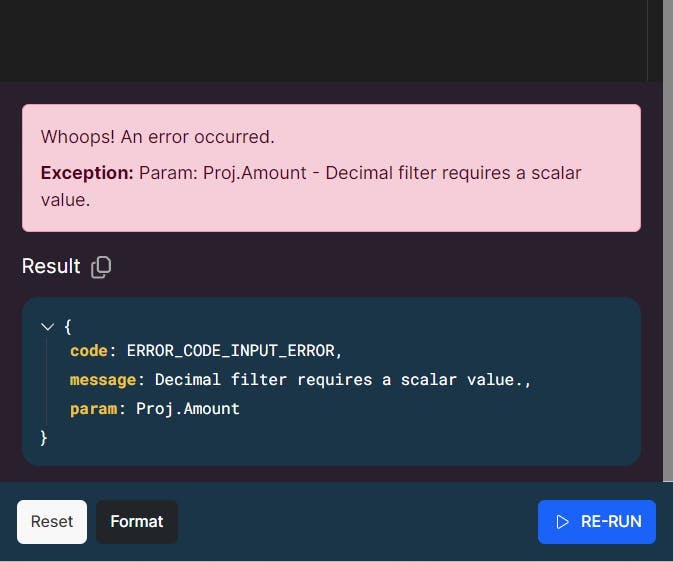
Task: Reset the query inputs
Action: 52,522
